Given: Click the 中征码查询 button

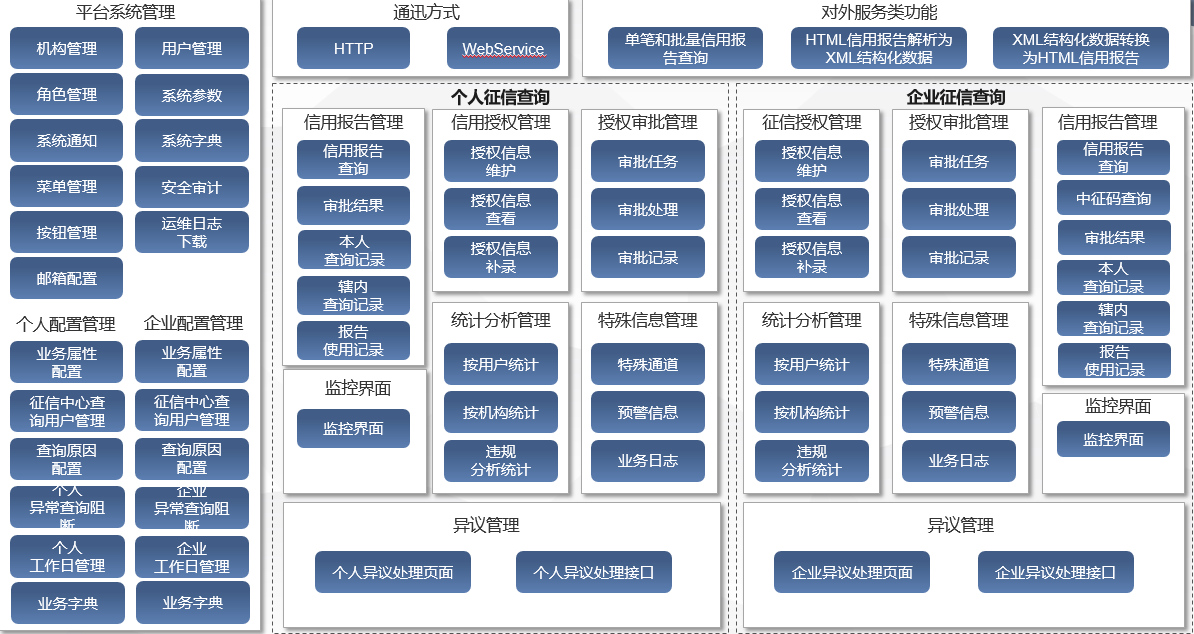Looking at the screenshot, I should coord(1114,198).
